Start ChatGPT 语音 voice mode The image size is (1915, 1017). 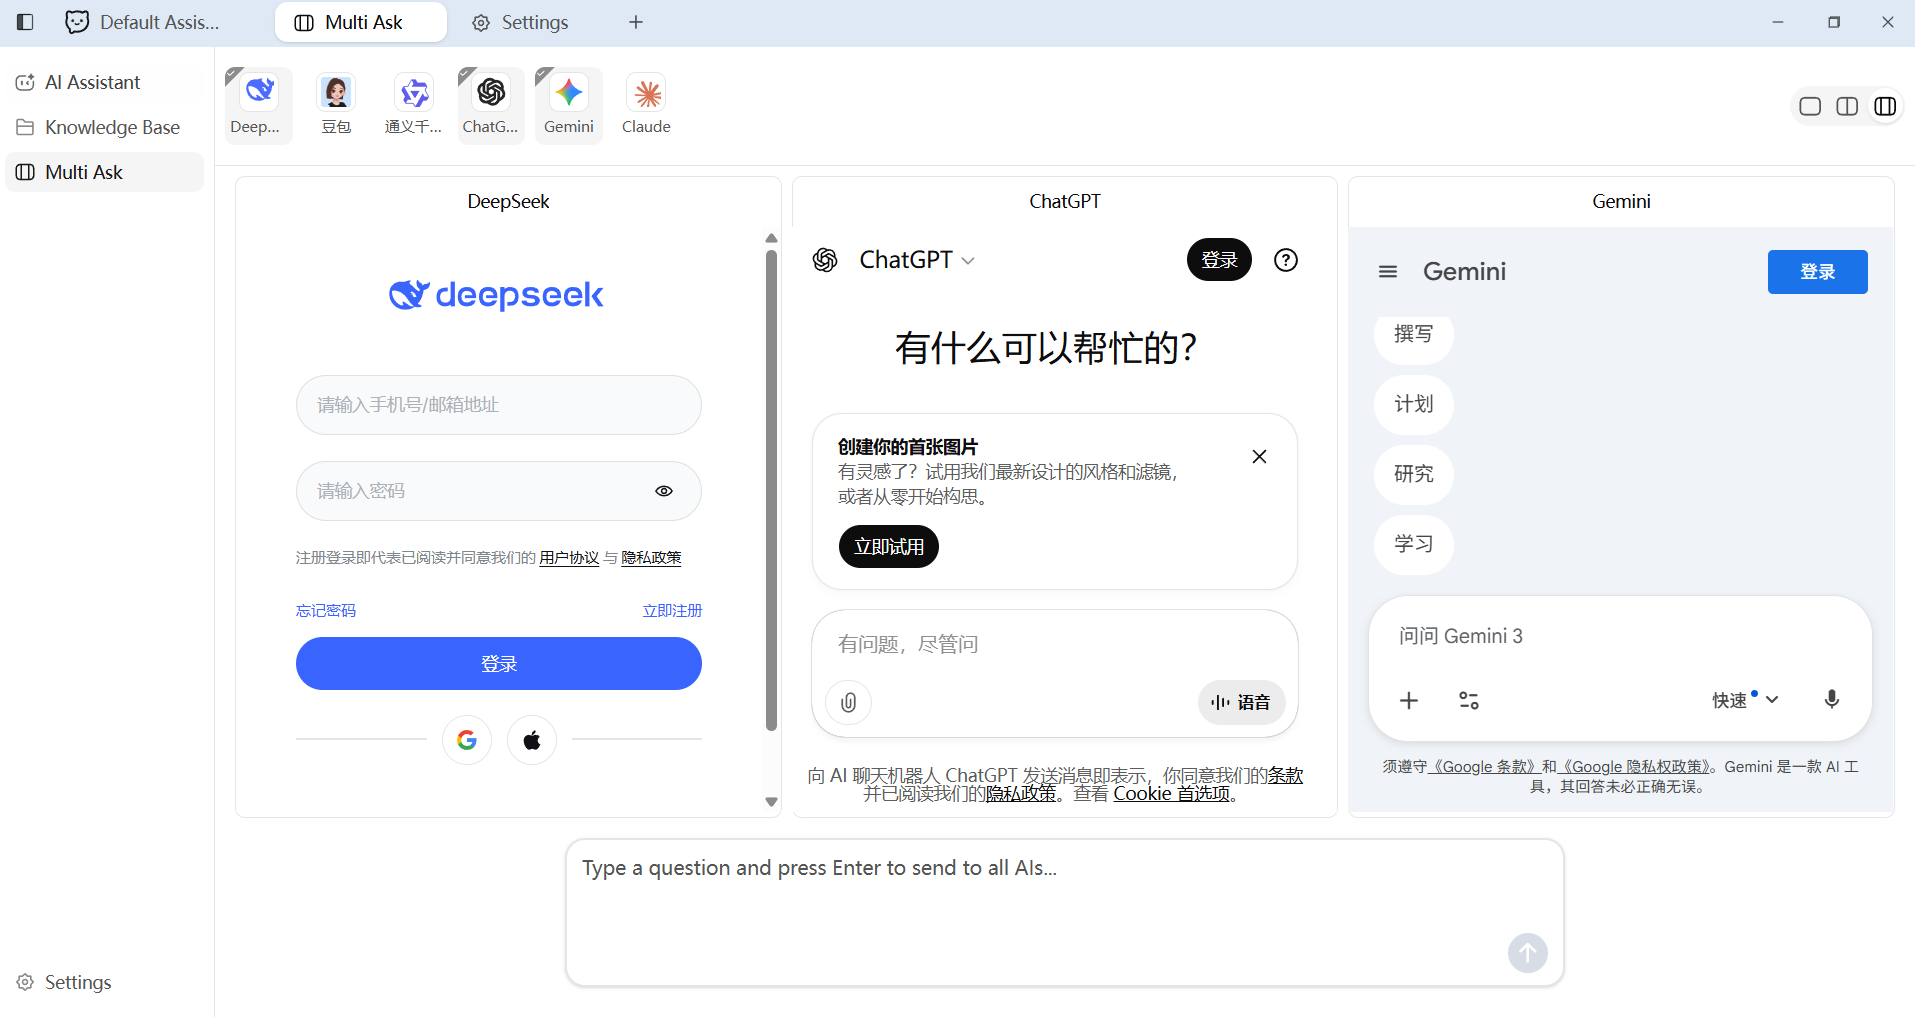[x=1241, y=702]
